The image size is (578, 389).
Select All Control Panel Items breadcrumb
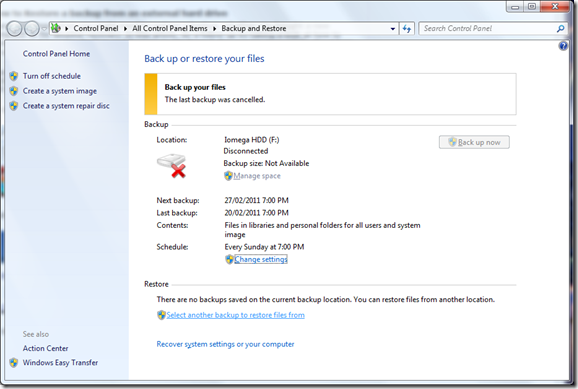coord(170,28)
